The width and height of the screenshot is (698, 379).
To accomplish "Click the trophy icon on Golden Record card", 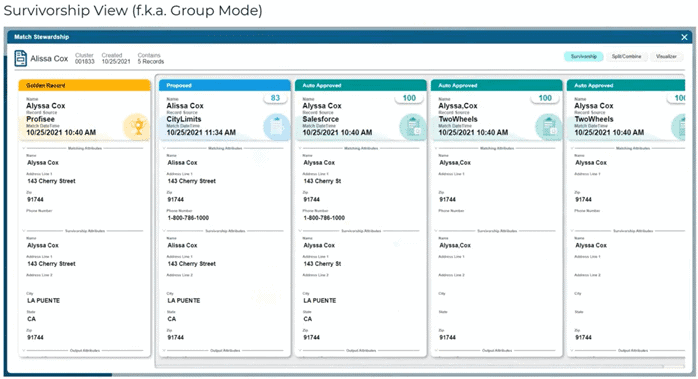I will coord(138,127).
